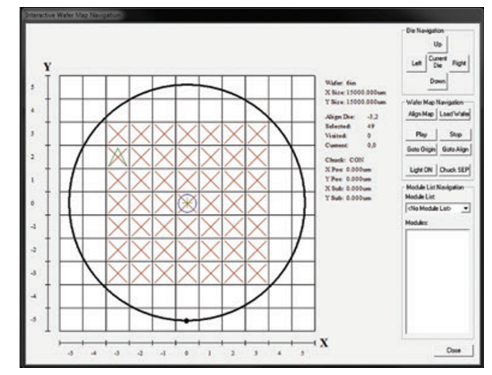Select the green alignment die marker
Viewport: 492px width, 375px height.
pyautogui.click(x=118, y=157)
